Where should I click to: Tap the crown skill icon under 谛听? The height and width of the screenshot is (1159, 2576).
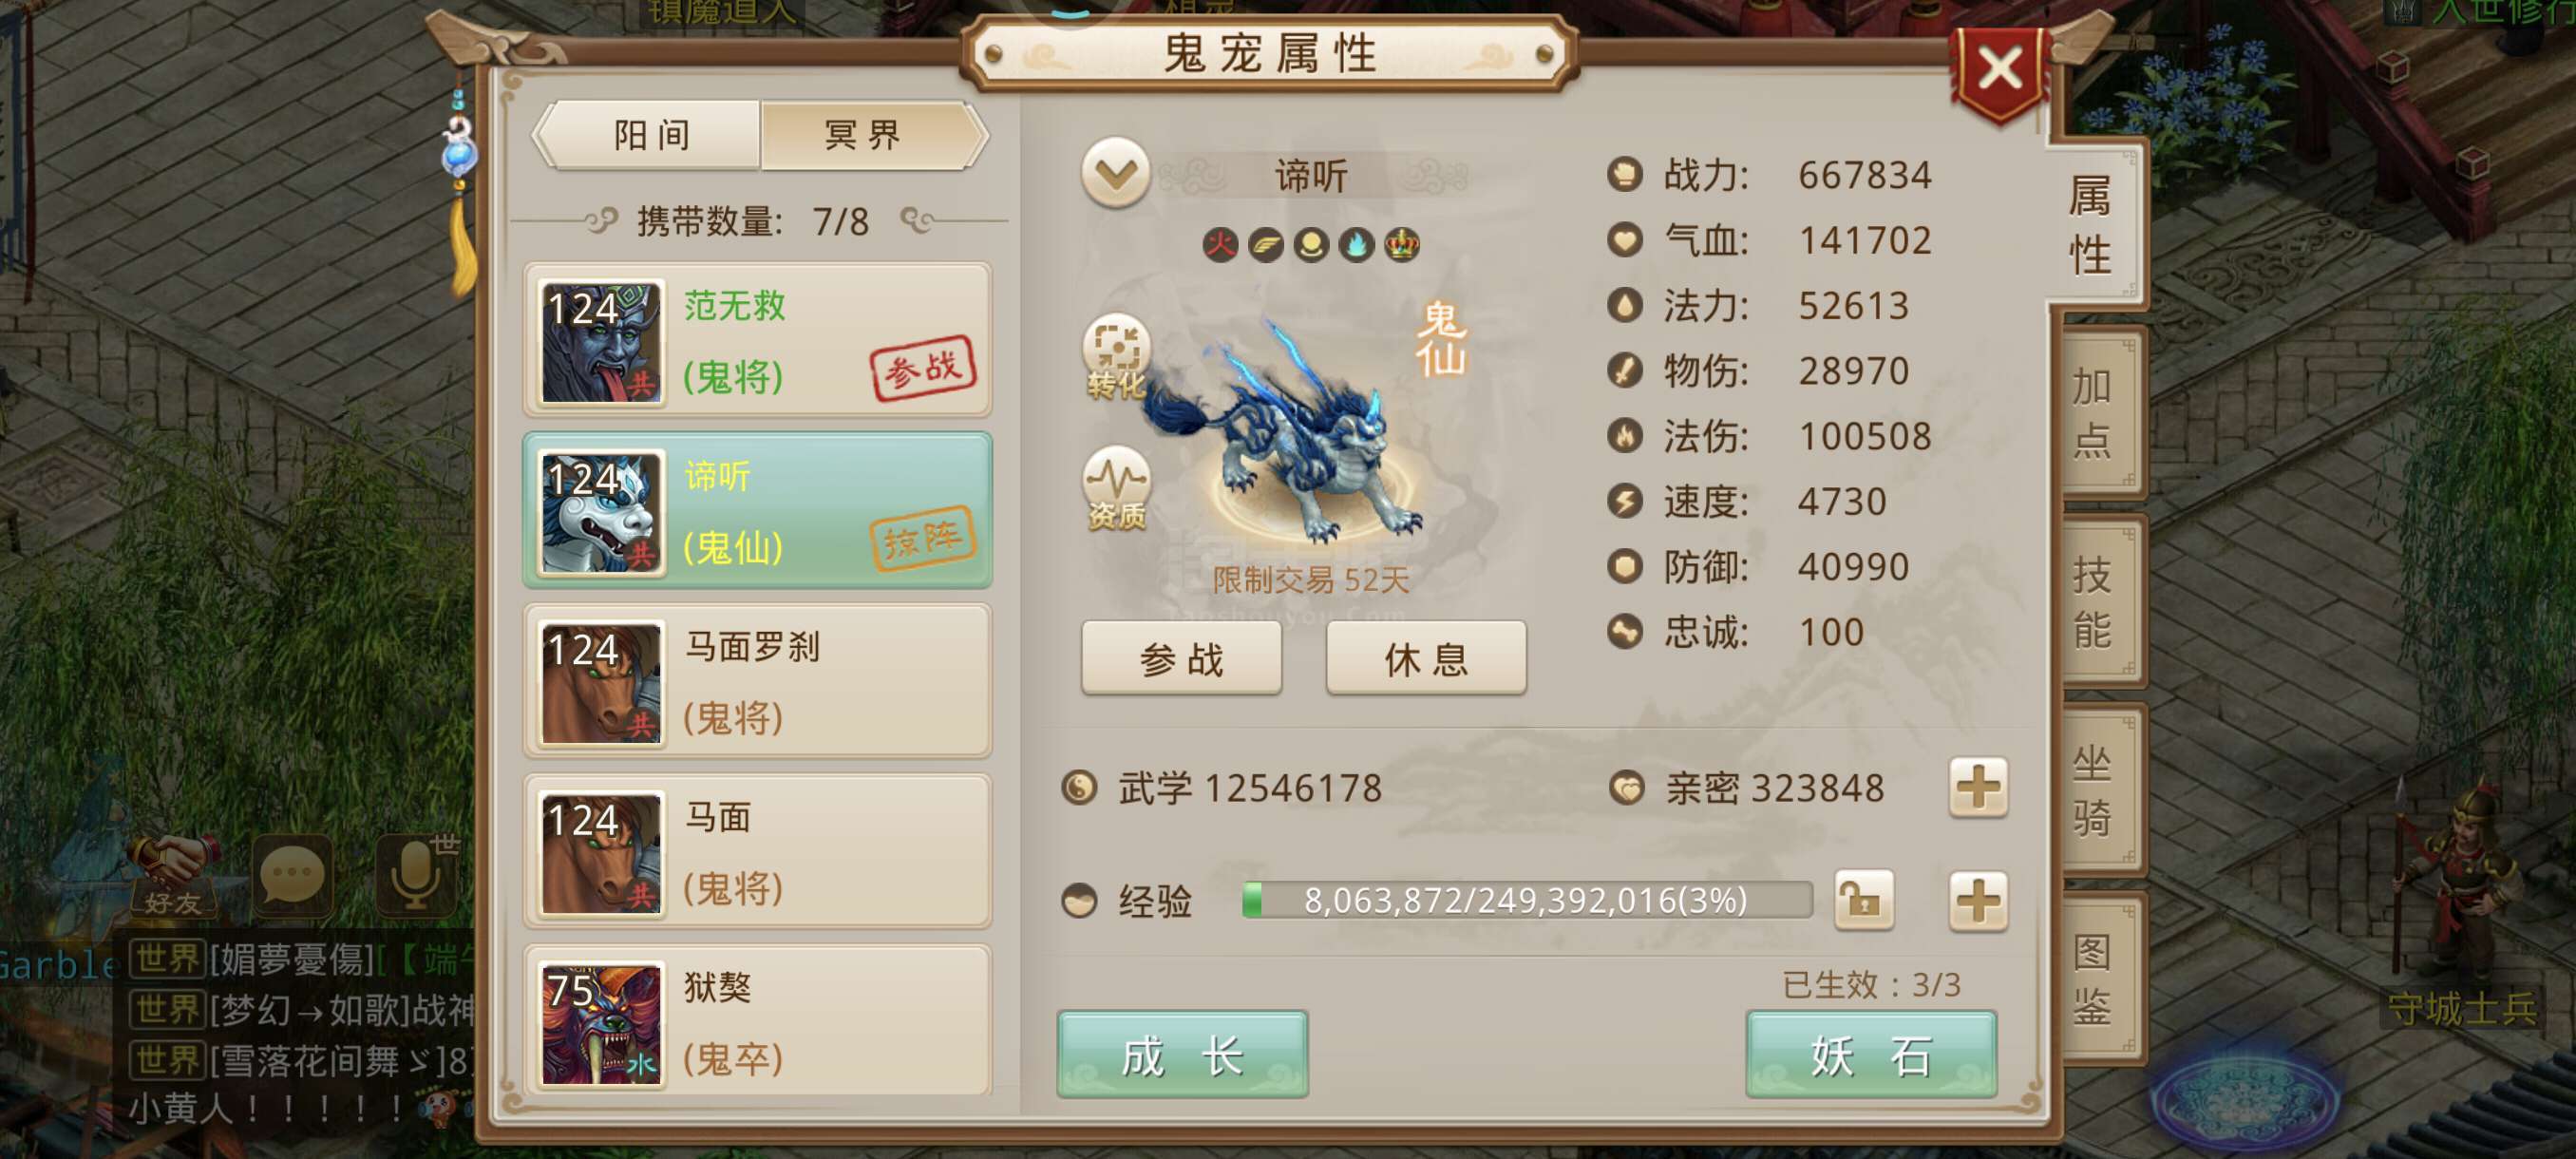pos(1402,244)
